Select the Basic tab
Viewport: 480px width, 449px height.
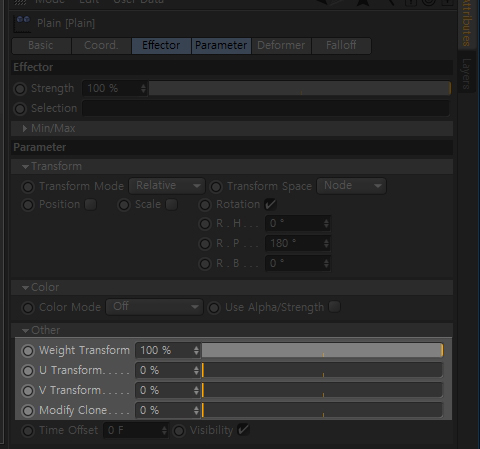coord(41,45)
